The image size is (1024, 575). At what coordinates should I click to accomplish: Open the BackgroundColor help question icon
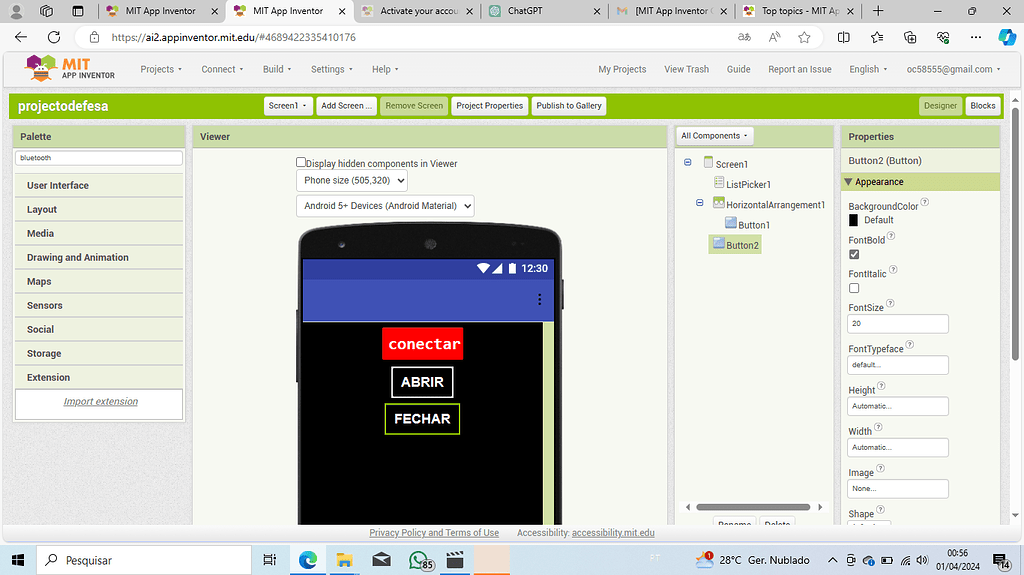(x=925, y=202)
